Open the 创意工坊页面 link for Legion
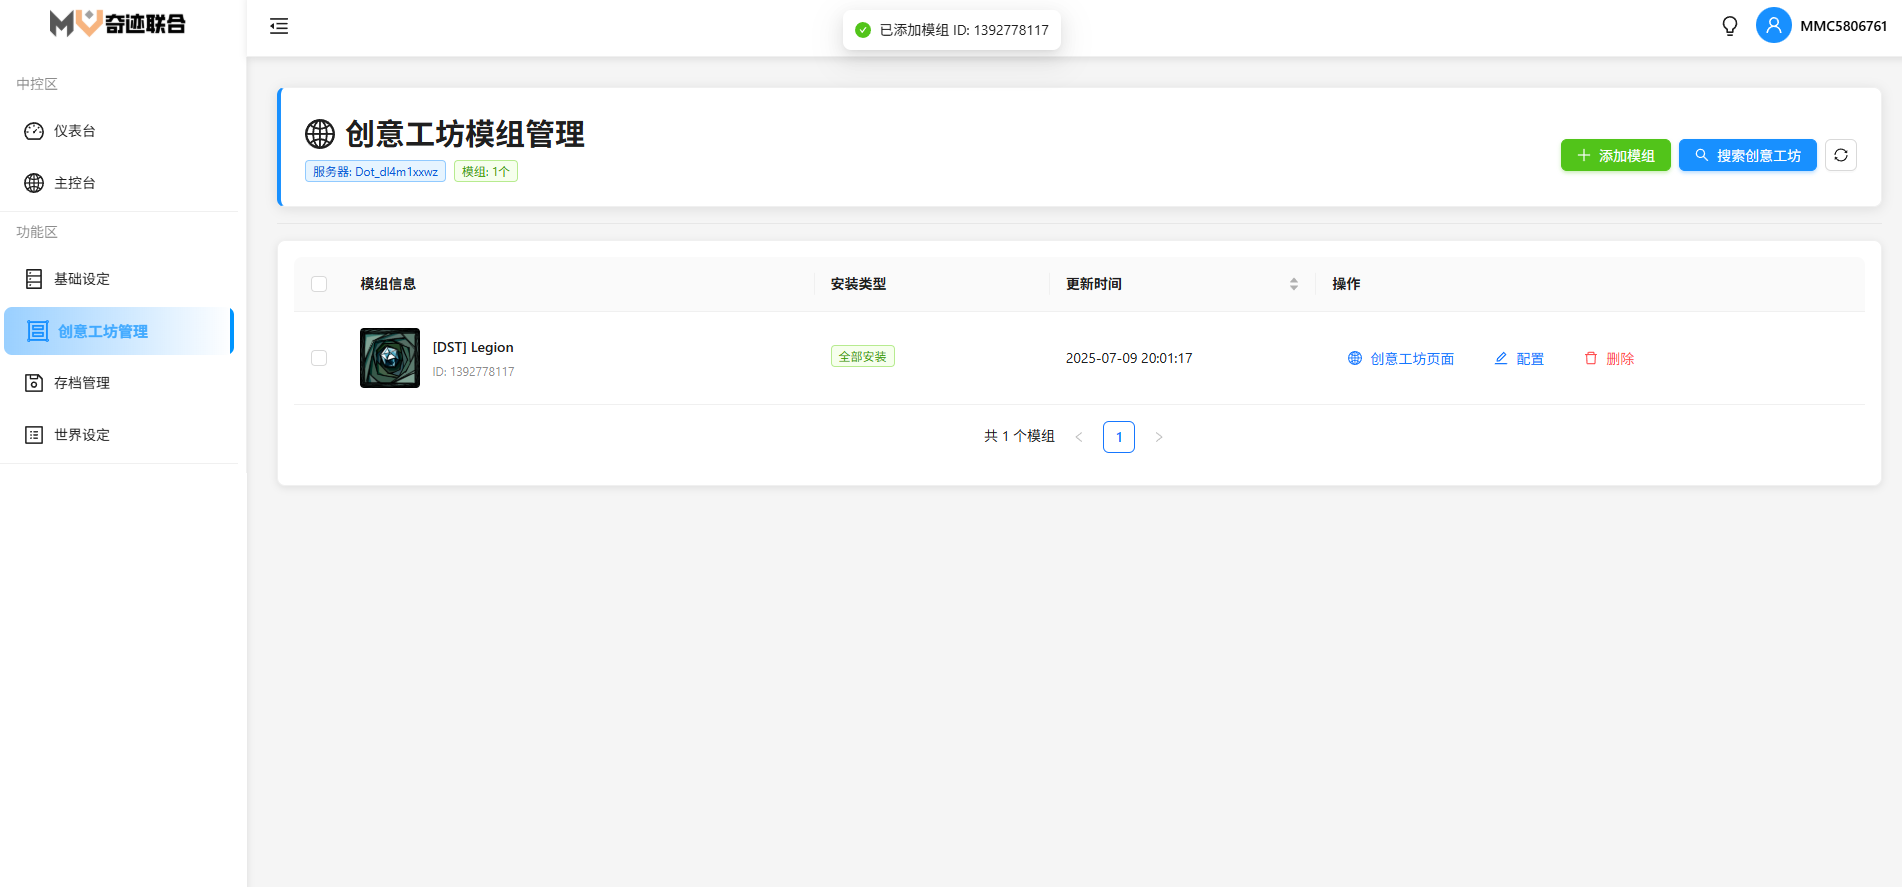Screen dimensions: 1902x887 point(1401,359)
